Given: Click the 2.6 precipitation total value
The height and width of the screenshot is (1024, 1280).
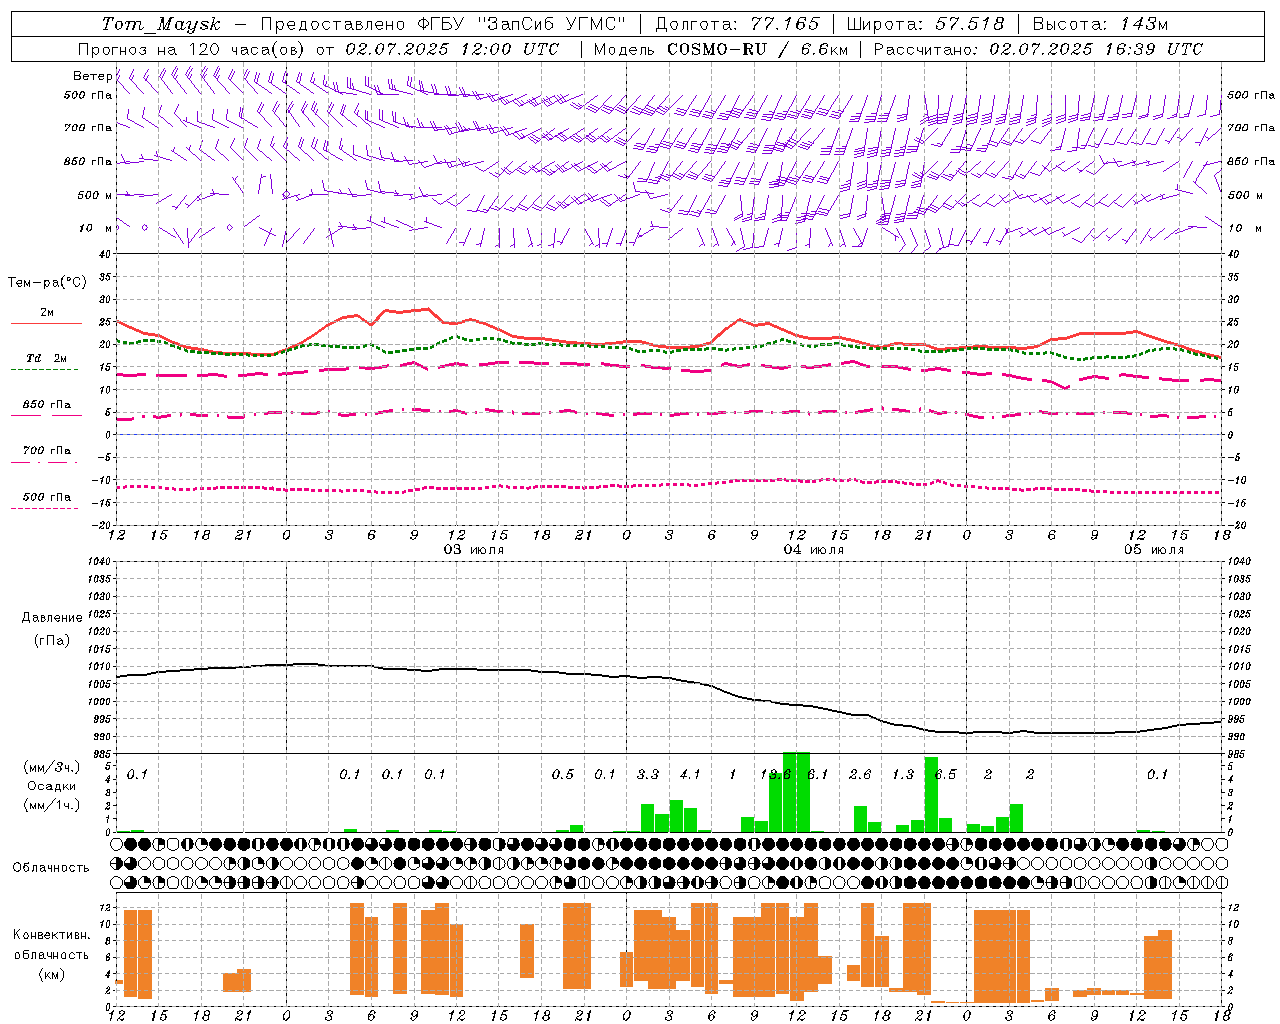Looking at the screenshot, I should [860, 774].
